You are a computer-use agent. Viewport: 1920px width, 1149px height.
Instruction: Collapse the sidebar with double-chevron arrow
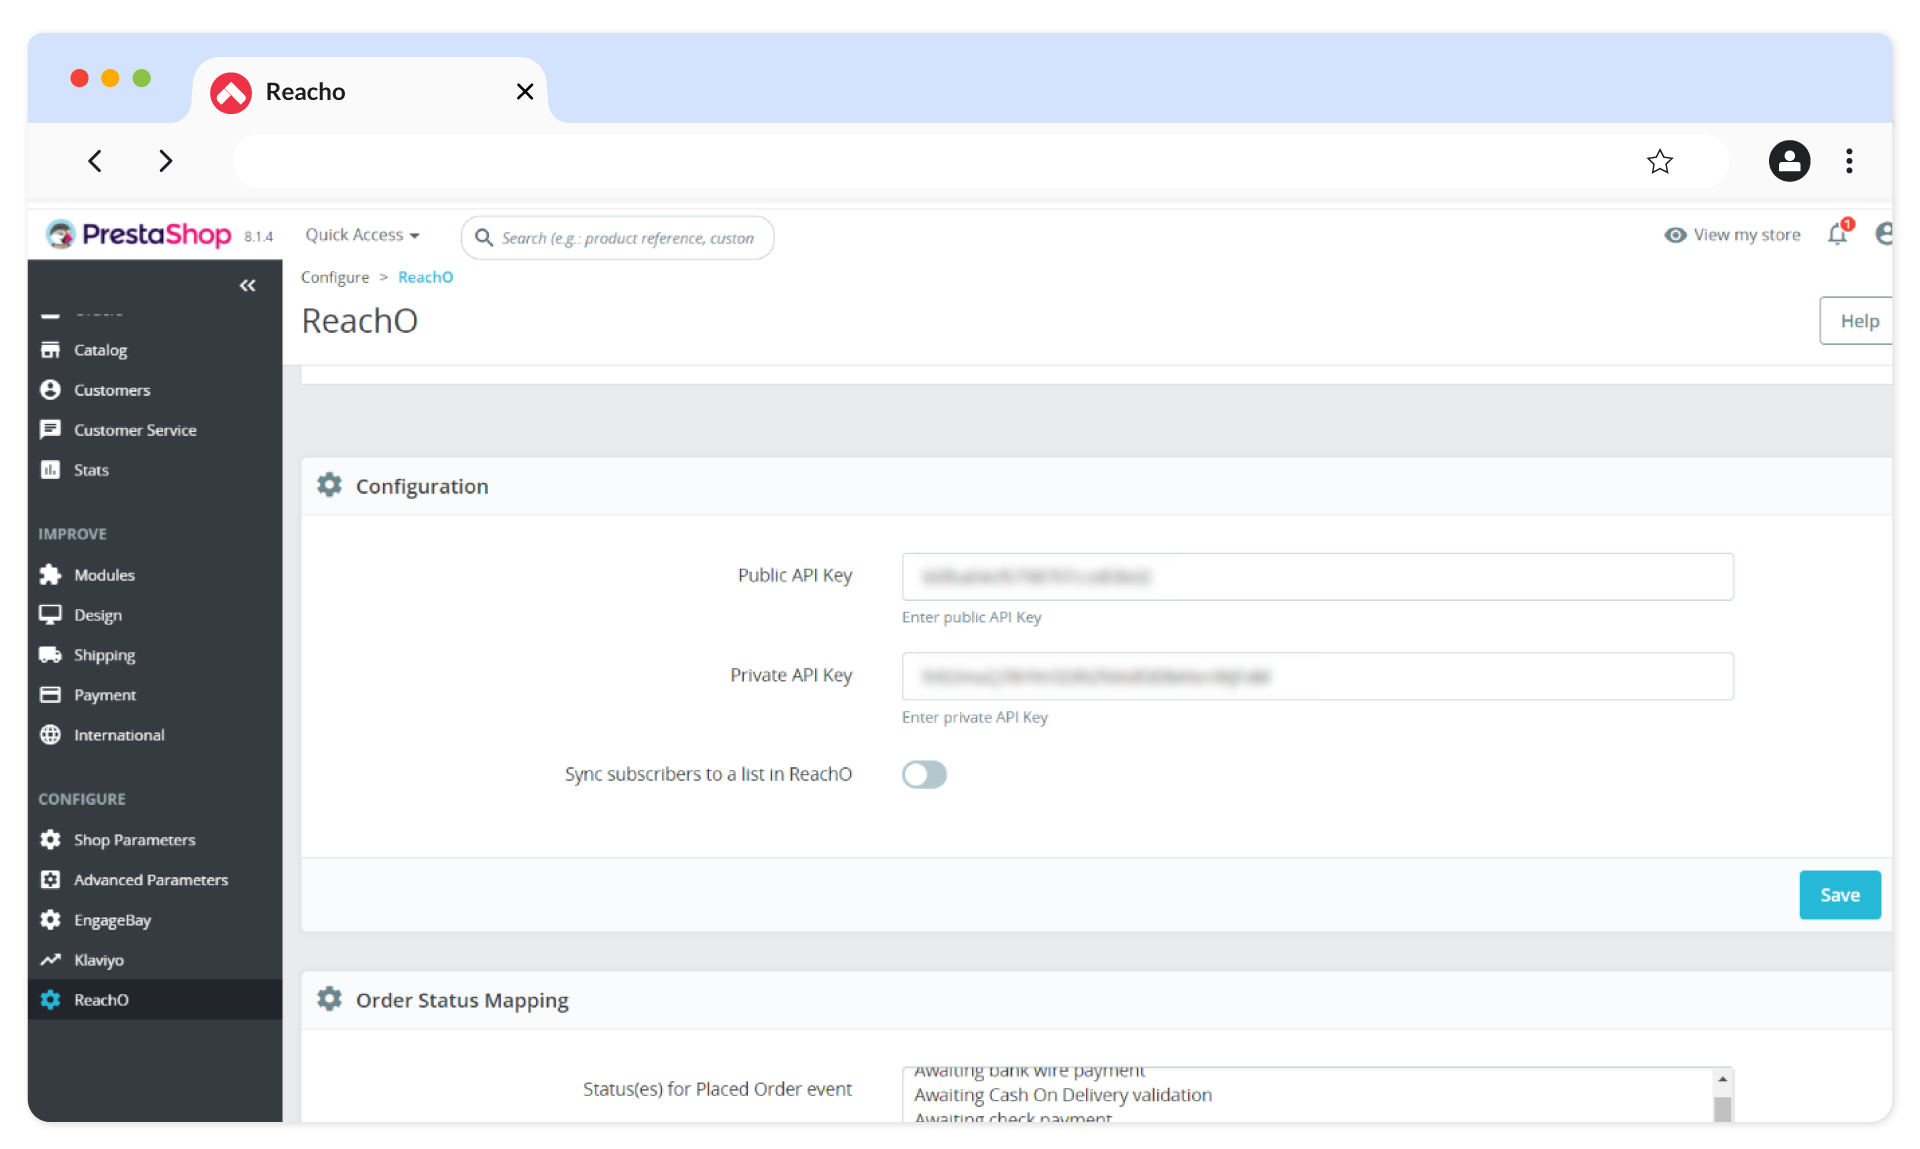coord(247,286)
